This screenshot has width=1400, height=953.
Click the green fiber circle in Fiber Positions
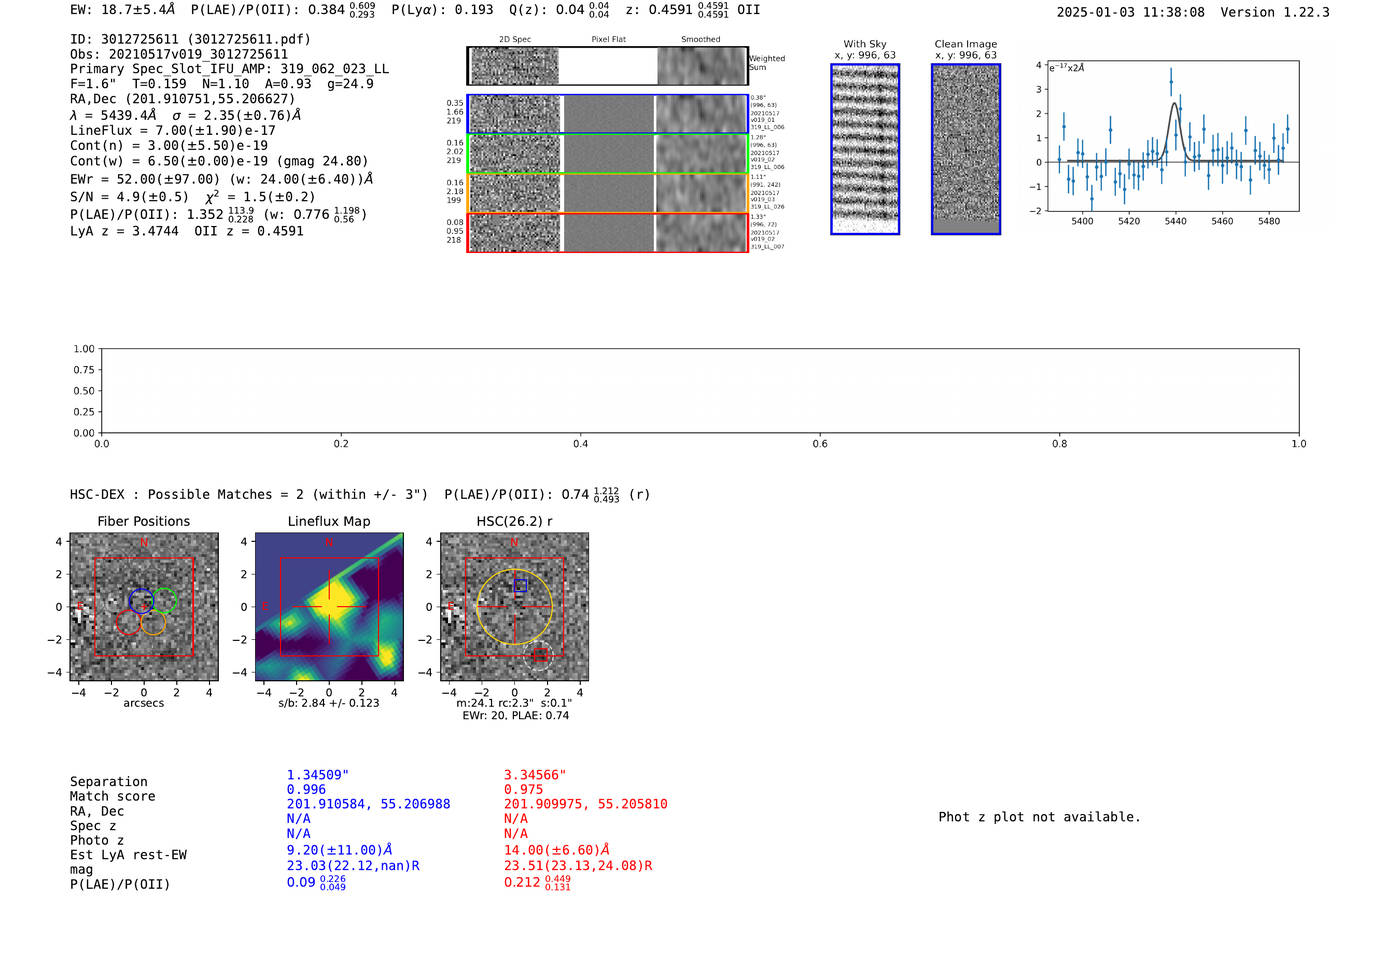164,601
